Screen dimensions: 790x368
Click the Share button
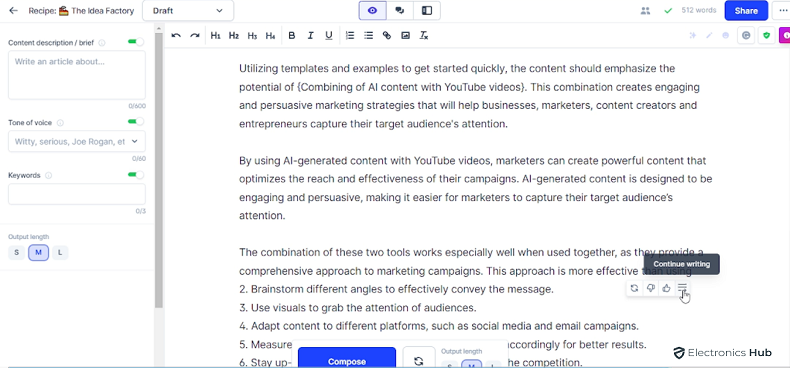coord(746,11)
